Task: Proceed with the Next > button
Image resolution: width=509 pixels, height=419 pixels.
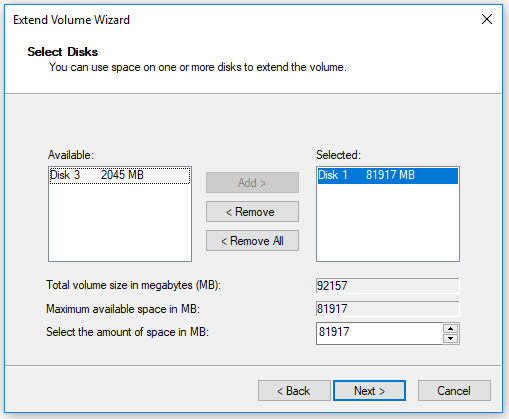Action: pyautogui.click(x=369, y=391)
